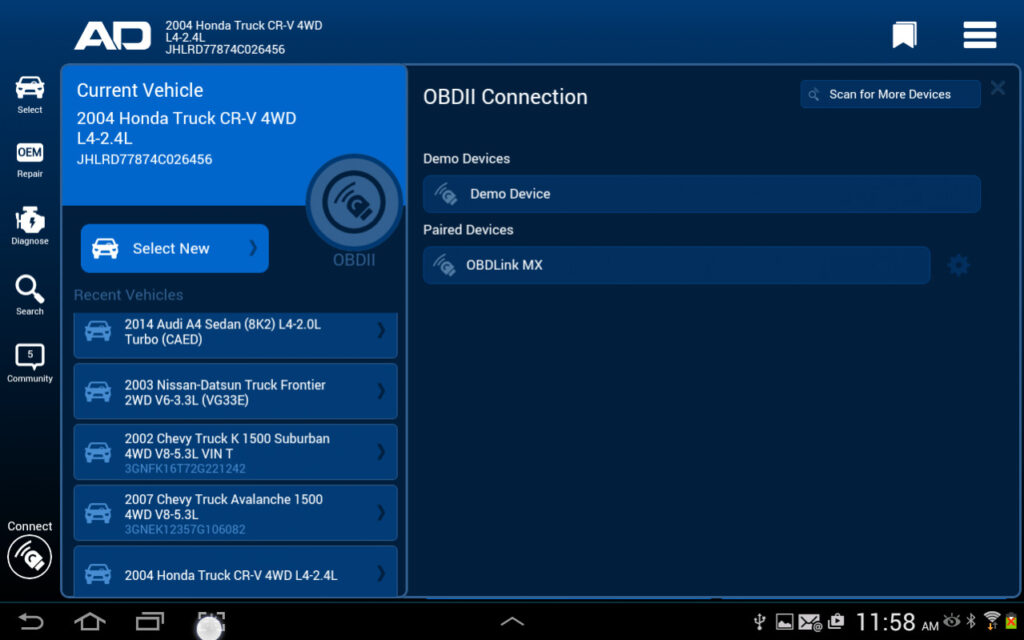This screenshot has height=640, width=1024.
Task: Expand the 2003 Nissan-Datsun Frontier entry
Action: 235,390
